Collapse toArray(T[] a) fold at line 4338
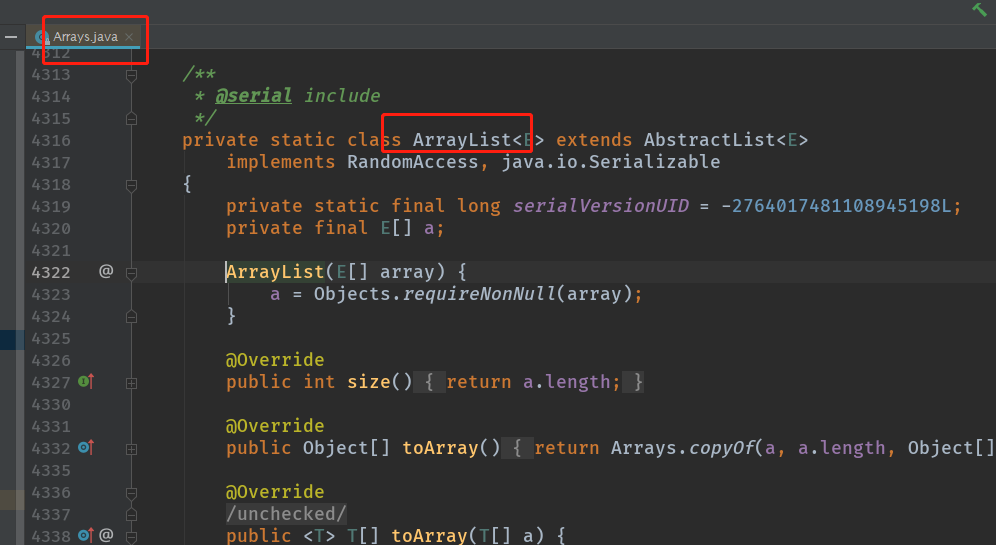This screenshot has height=545, width=996. [x=131, y=537]
